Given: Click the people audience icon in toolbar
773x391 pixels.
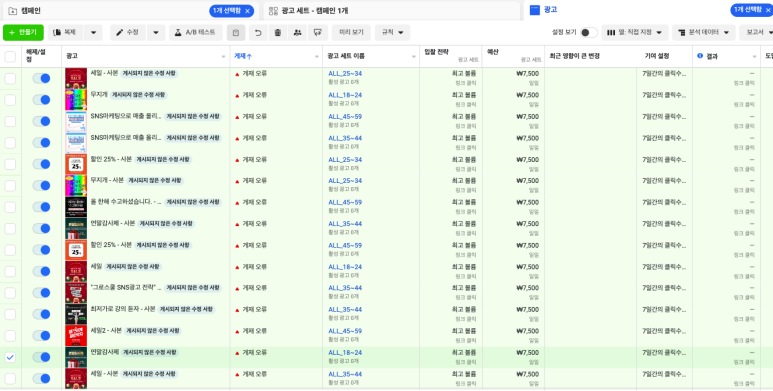Looking at the screenshot, I should pyautogui.click(x=297, y=33).
